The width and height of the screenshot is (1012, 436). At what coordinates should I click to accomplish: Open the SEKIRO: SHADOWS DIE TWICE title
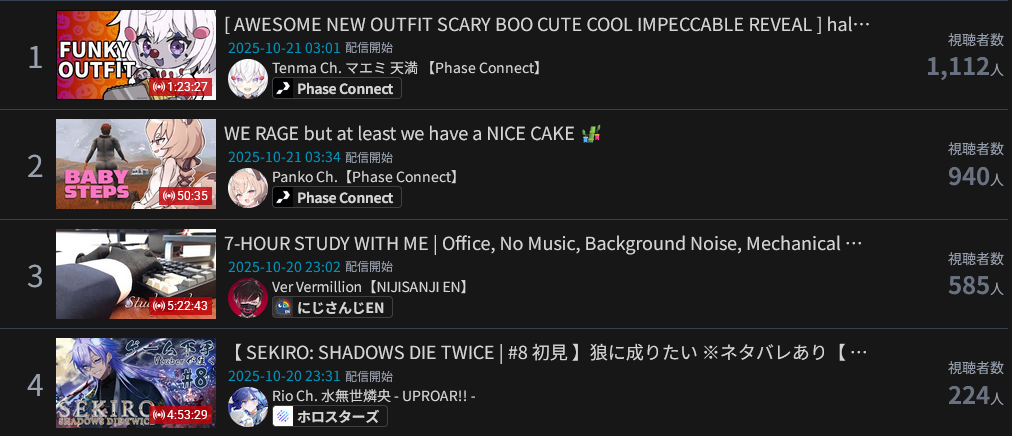coord(547,352)
